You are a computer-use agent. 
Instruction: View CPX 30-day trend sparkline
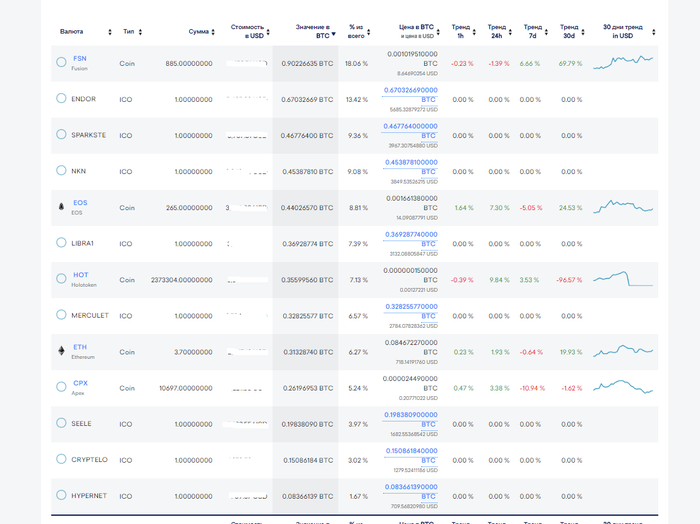click(x=623, y=387)
